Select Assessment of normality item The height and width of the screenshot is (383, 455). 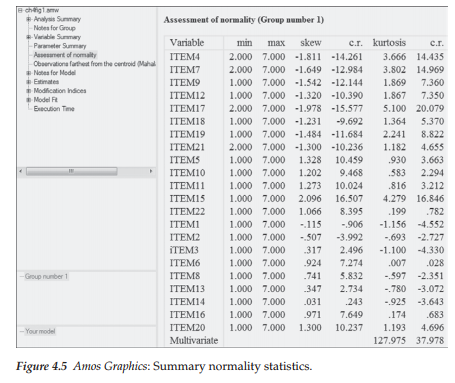pyautogui.click(x=65, y=55)
